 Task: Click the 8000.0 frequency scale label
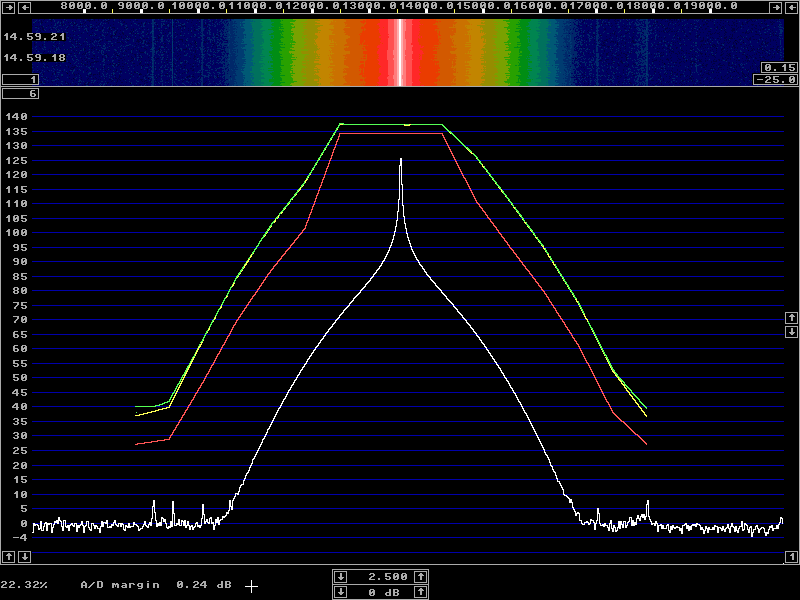84,6
